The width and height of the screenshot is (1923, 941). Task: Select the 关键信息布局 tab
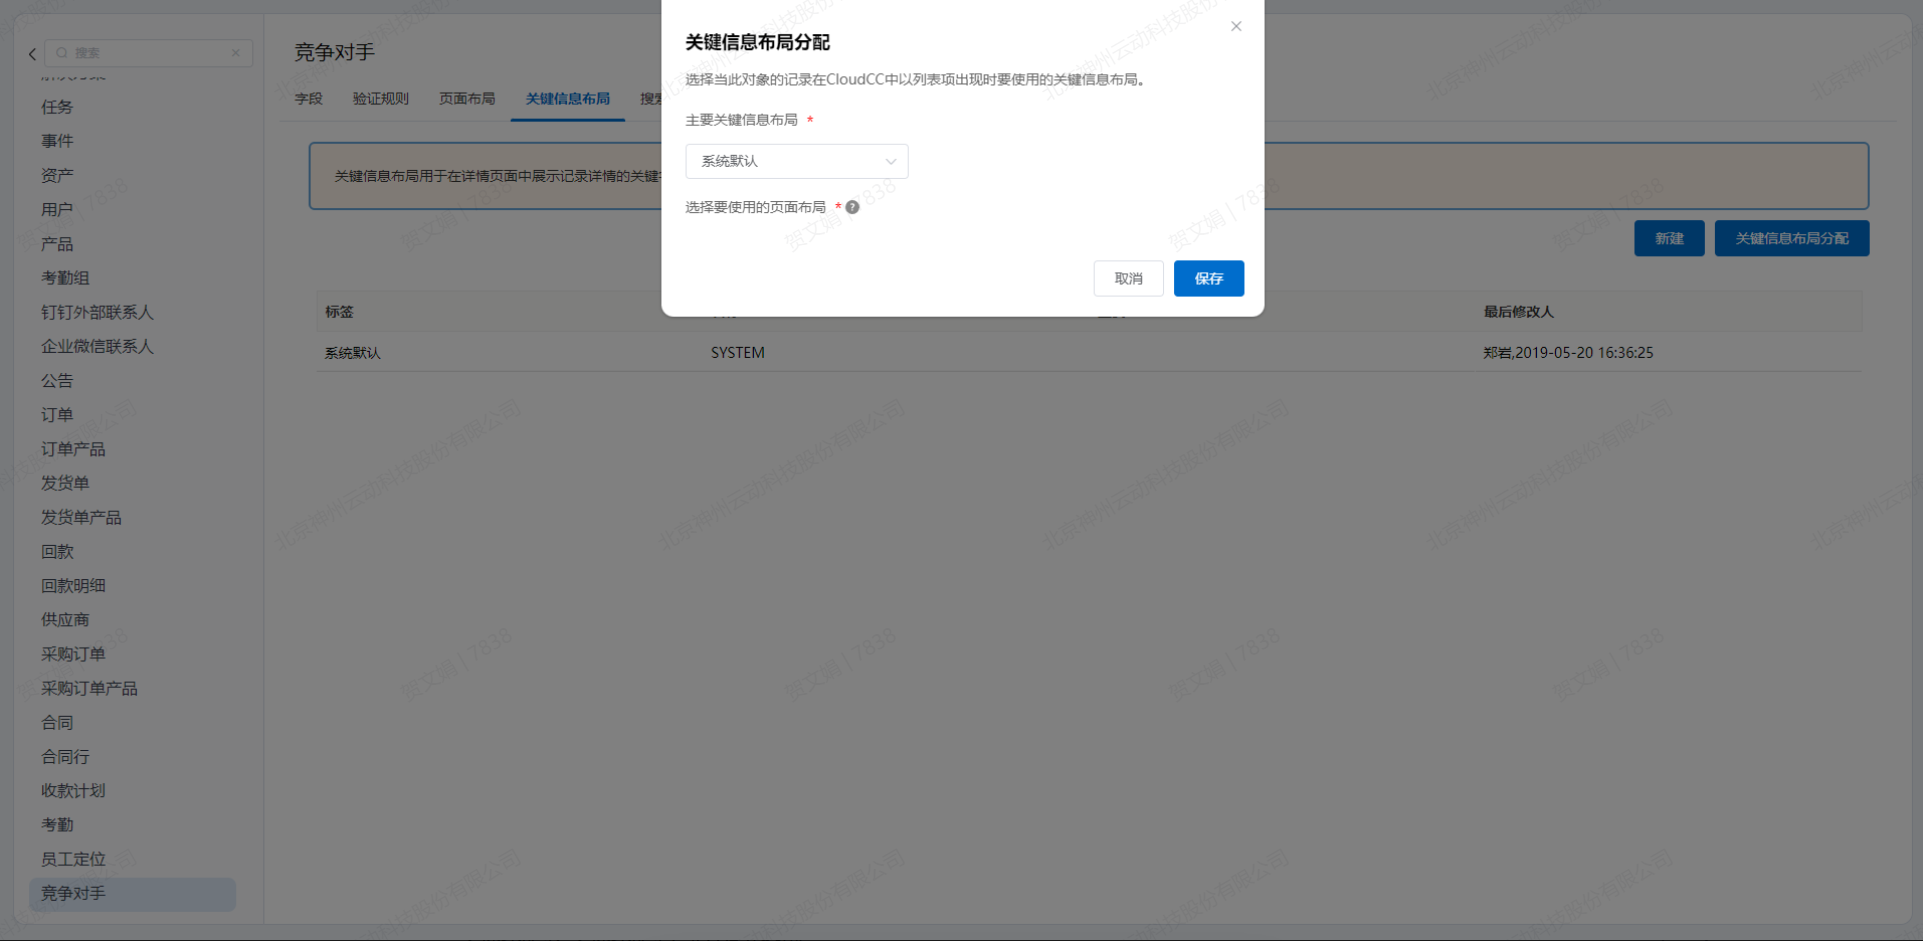(567, 99)
